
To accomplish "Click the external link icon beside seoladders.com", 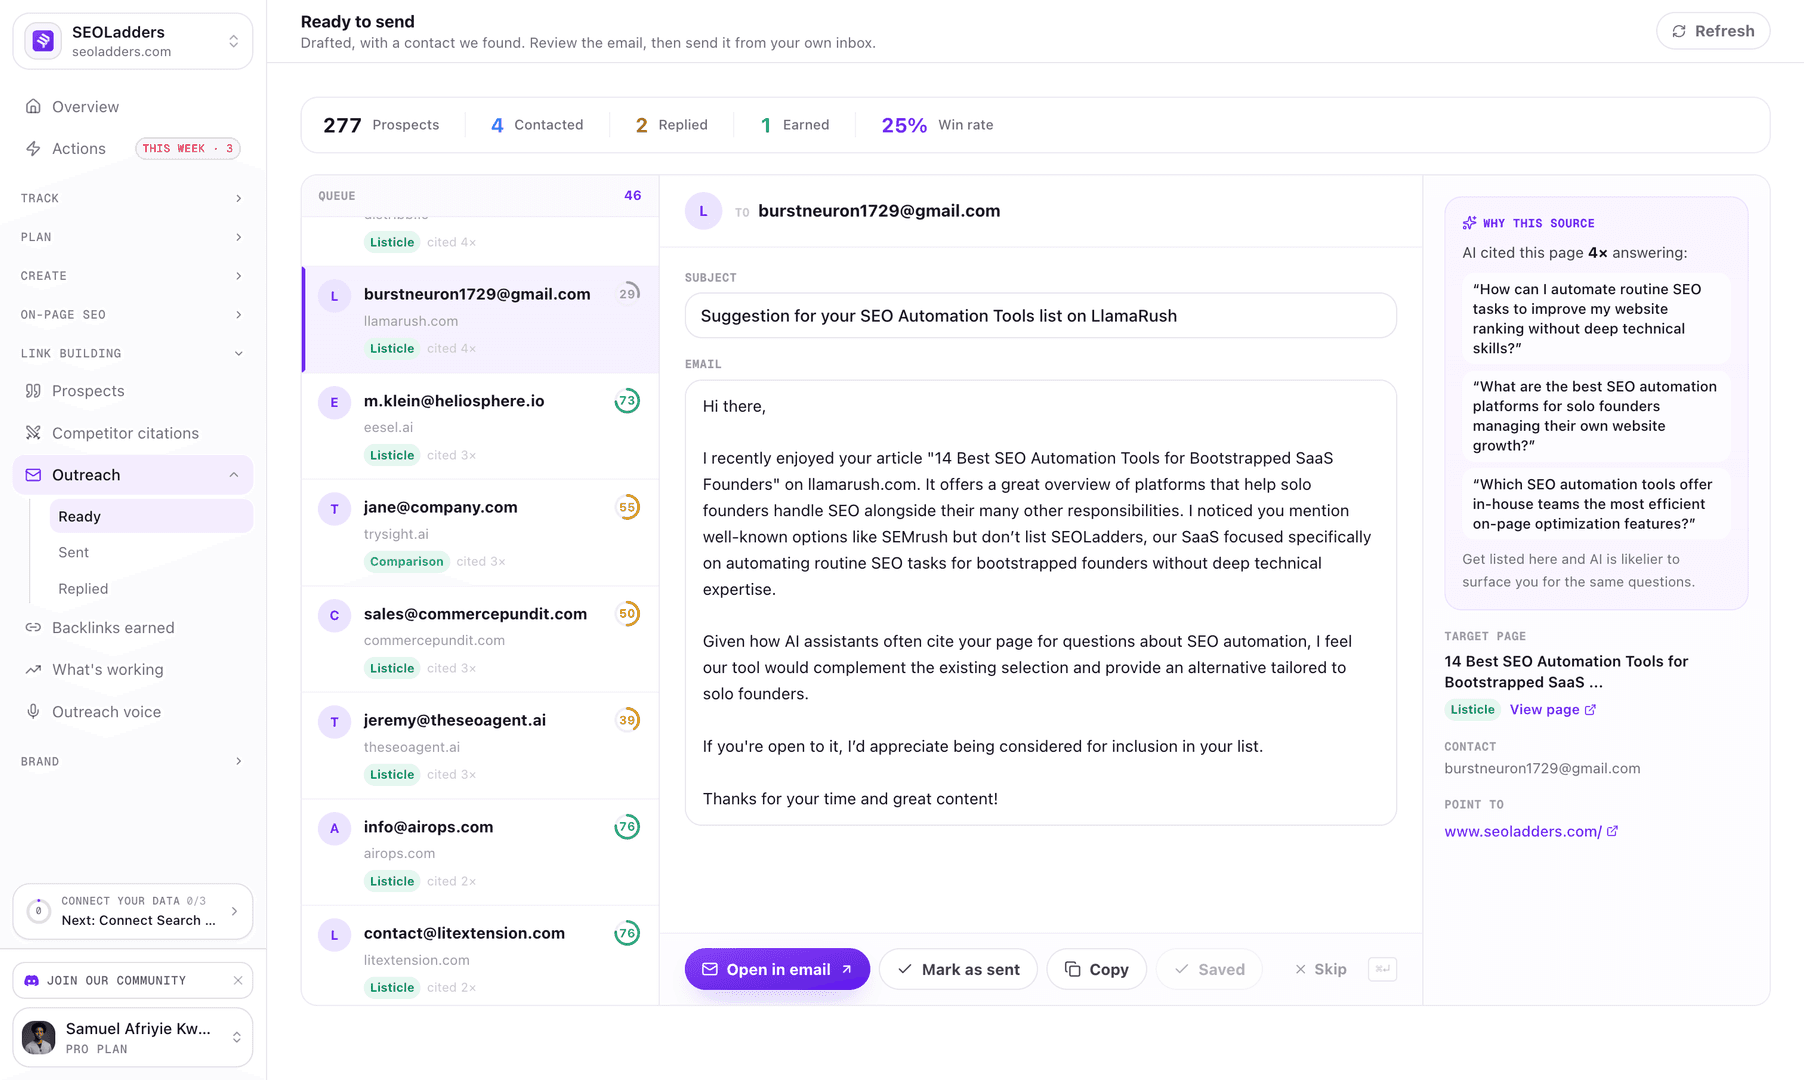I will pyautogui.click(x=1612, y=832).
